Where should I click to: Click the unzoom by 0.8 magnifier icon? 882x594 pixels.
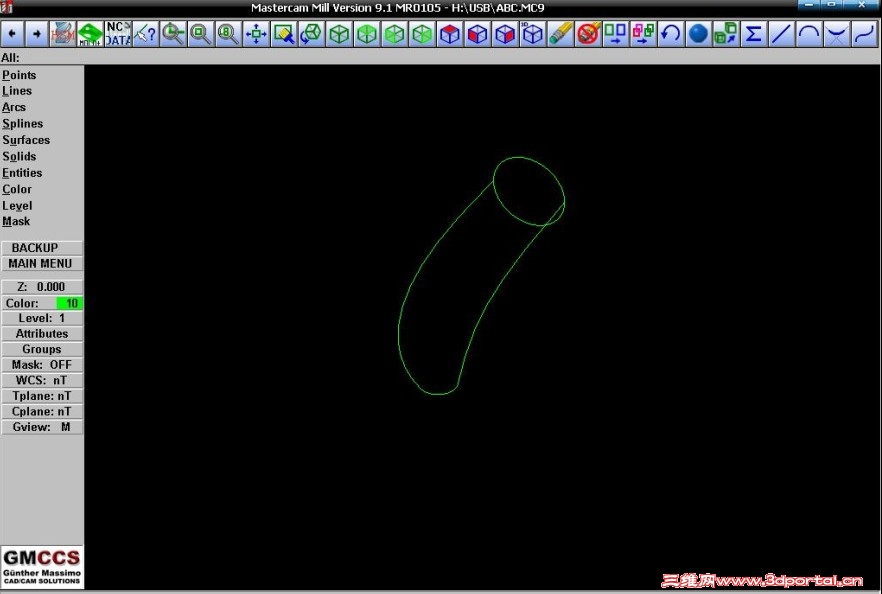[x=228, y=34]
